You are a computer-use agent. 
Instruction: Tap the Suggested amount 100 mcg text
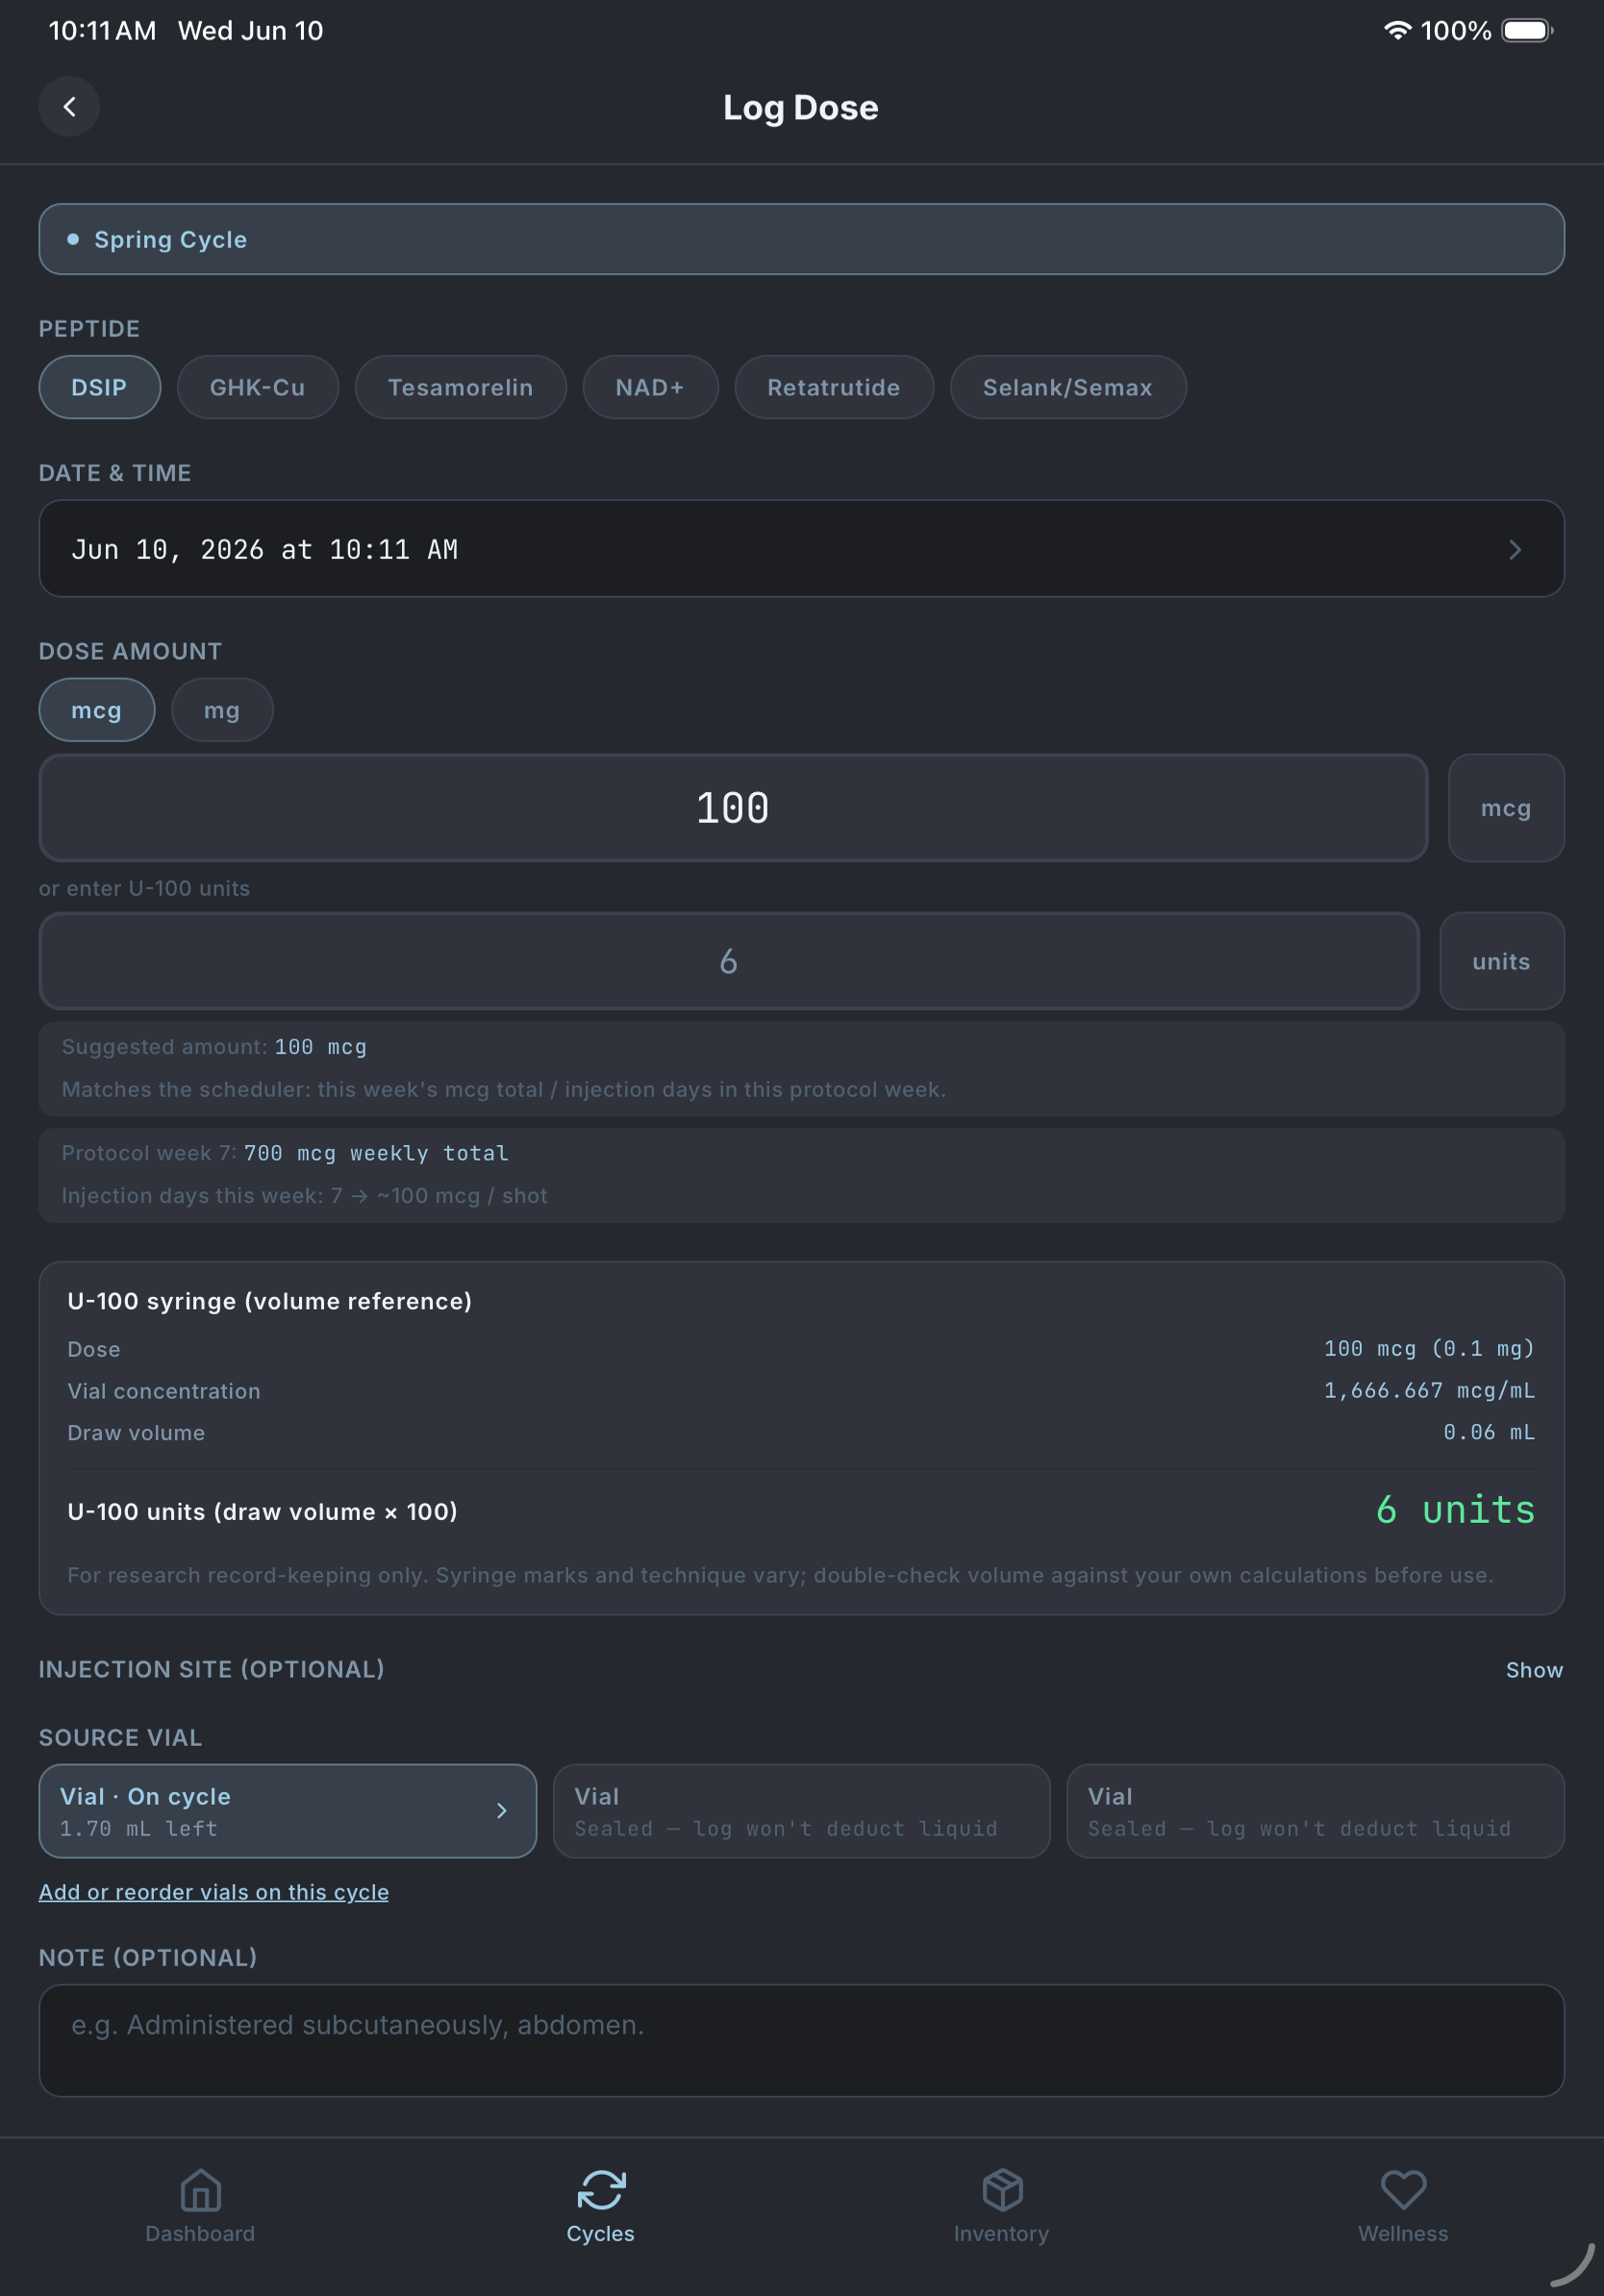pos(214,1047)
